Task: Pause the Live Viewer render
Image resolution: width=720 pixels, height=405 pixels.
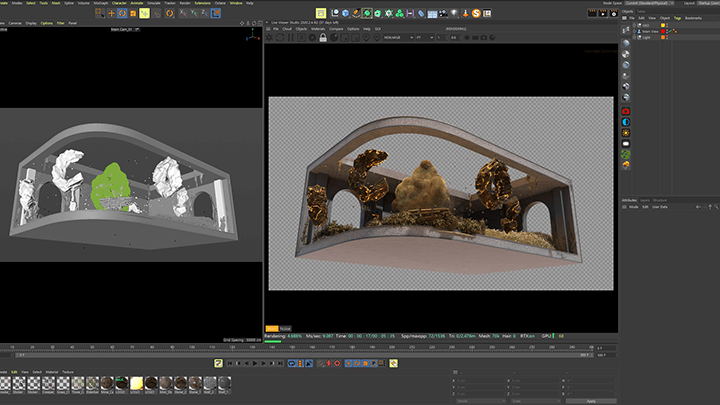Action: tap(291, 38)
